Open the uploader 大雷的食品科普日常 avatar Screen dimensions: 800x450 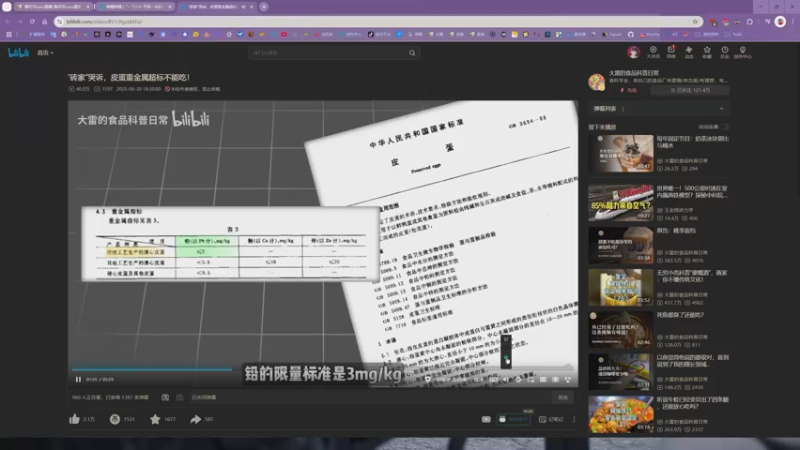pos(596,82)
